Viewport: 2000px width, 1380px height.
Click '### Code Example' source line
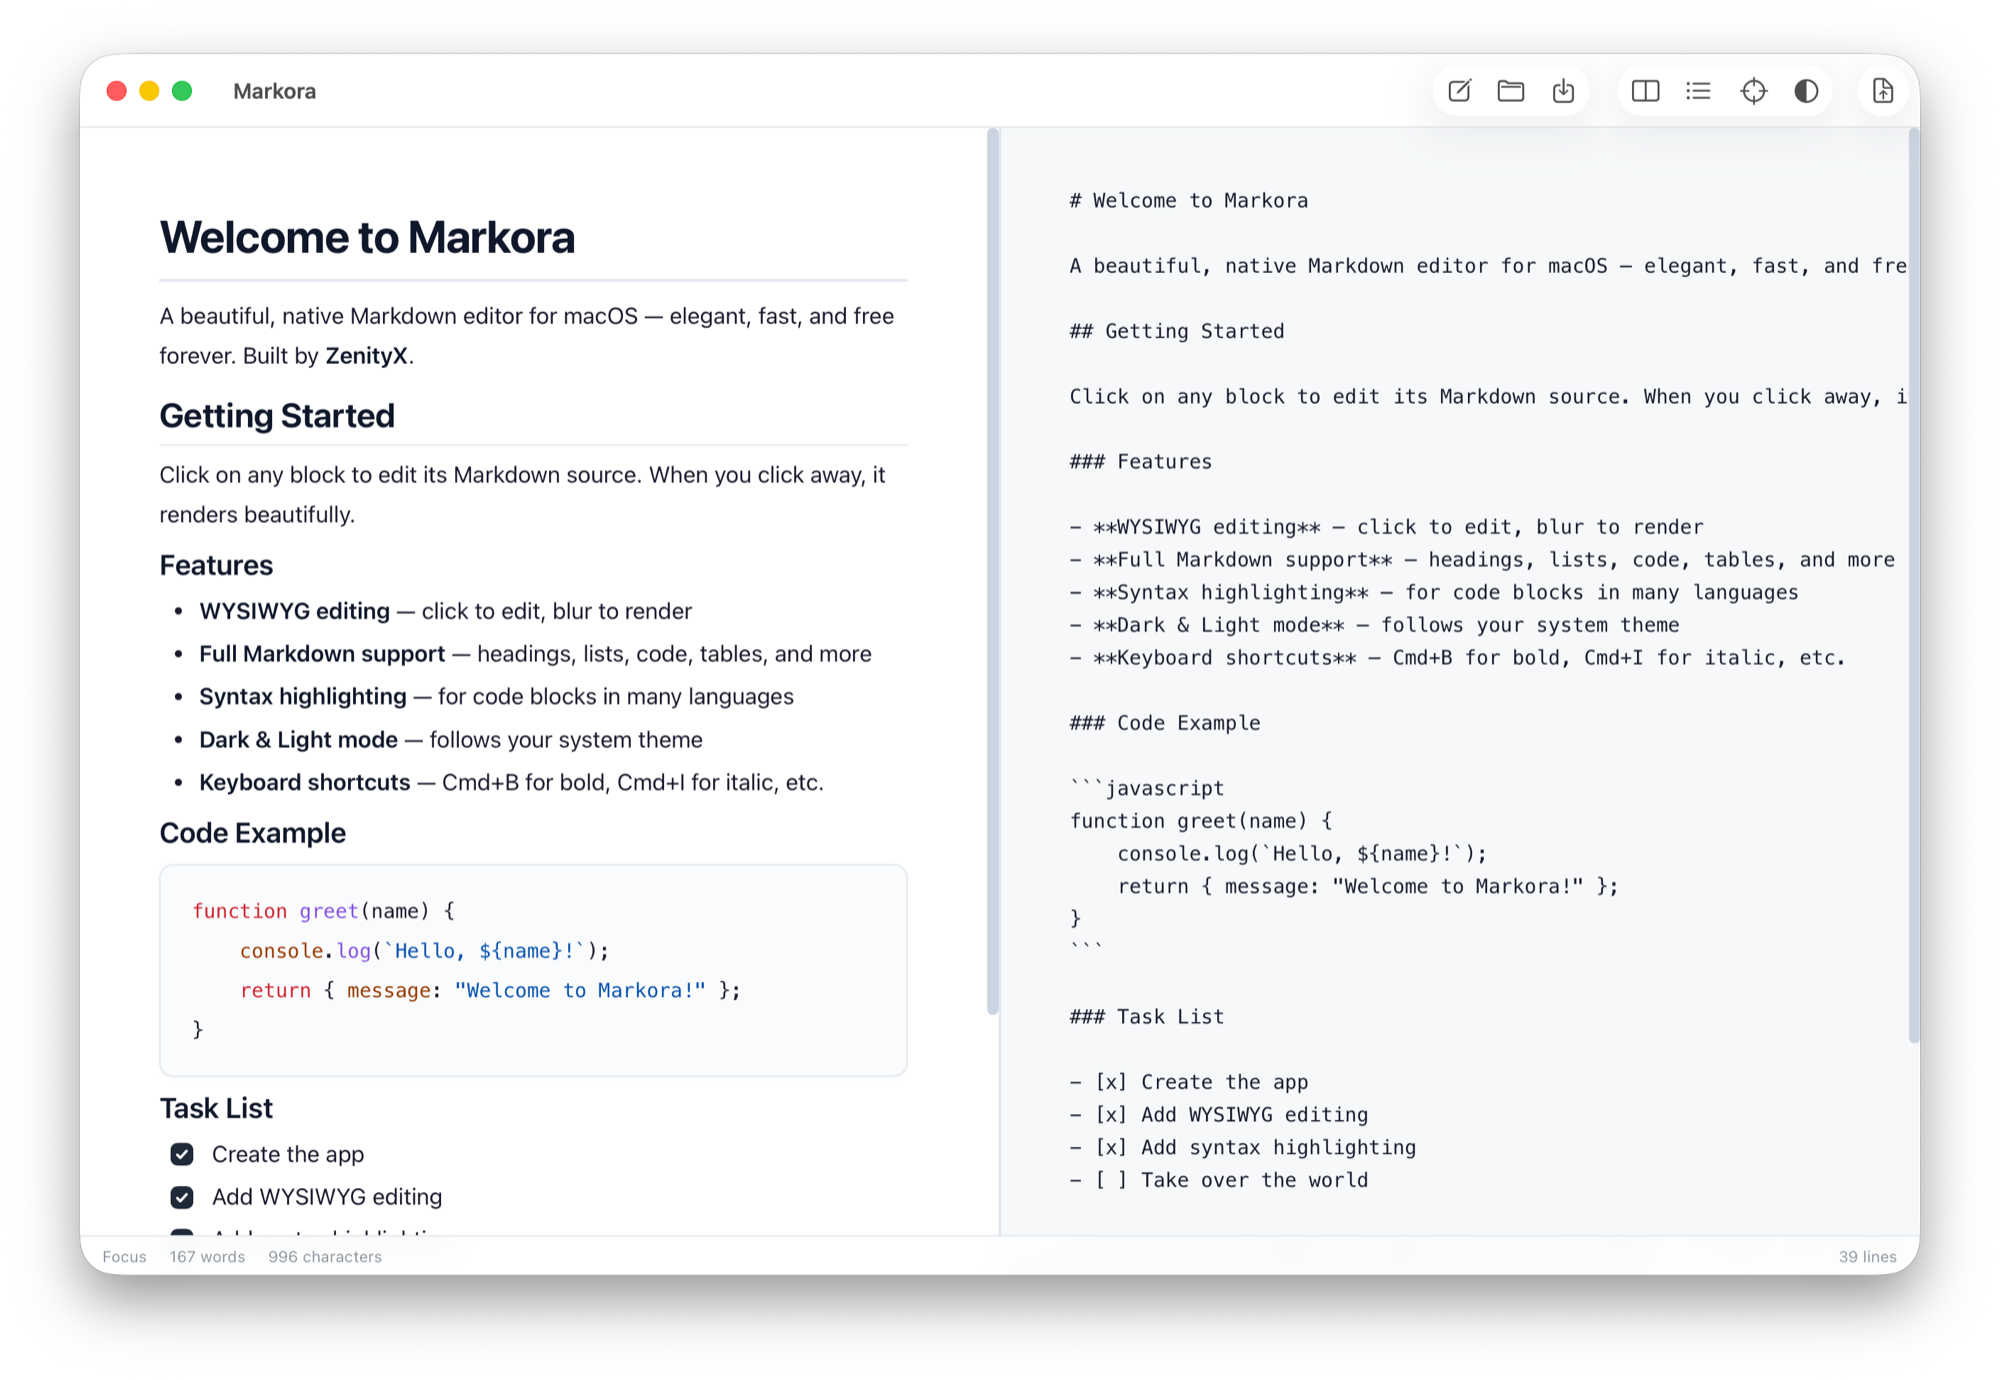(x=1164, y=722)
